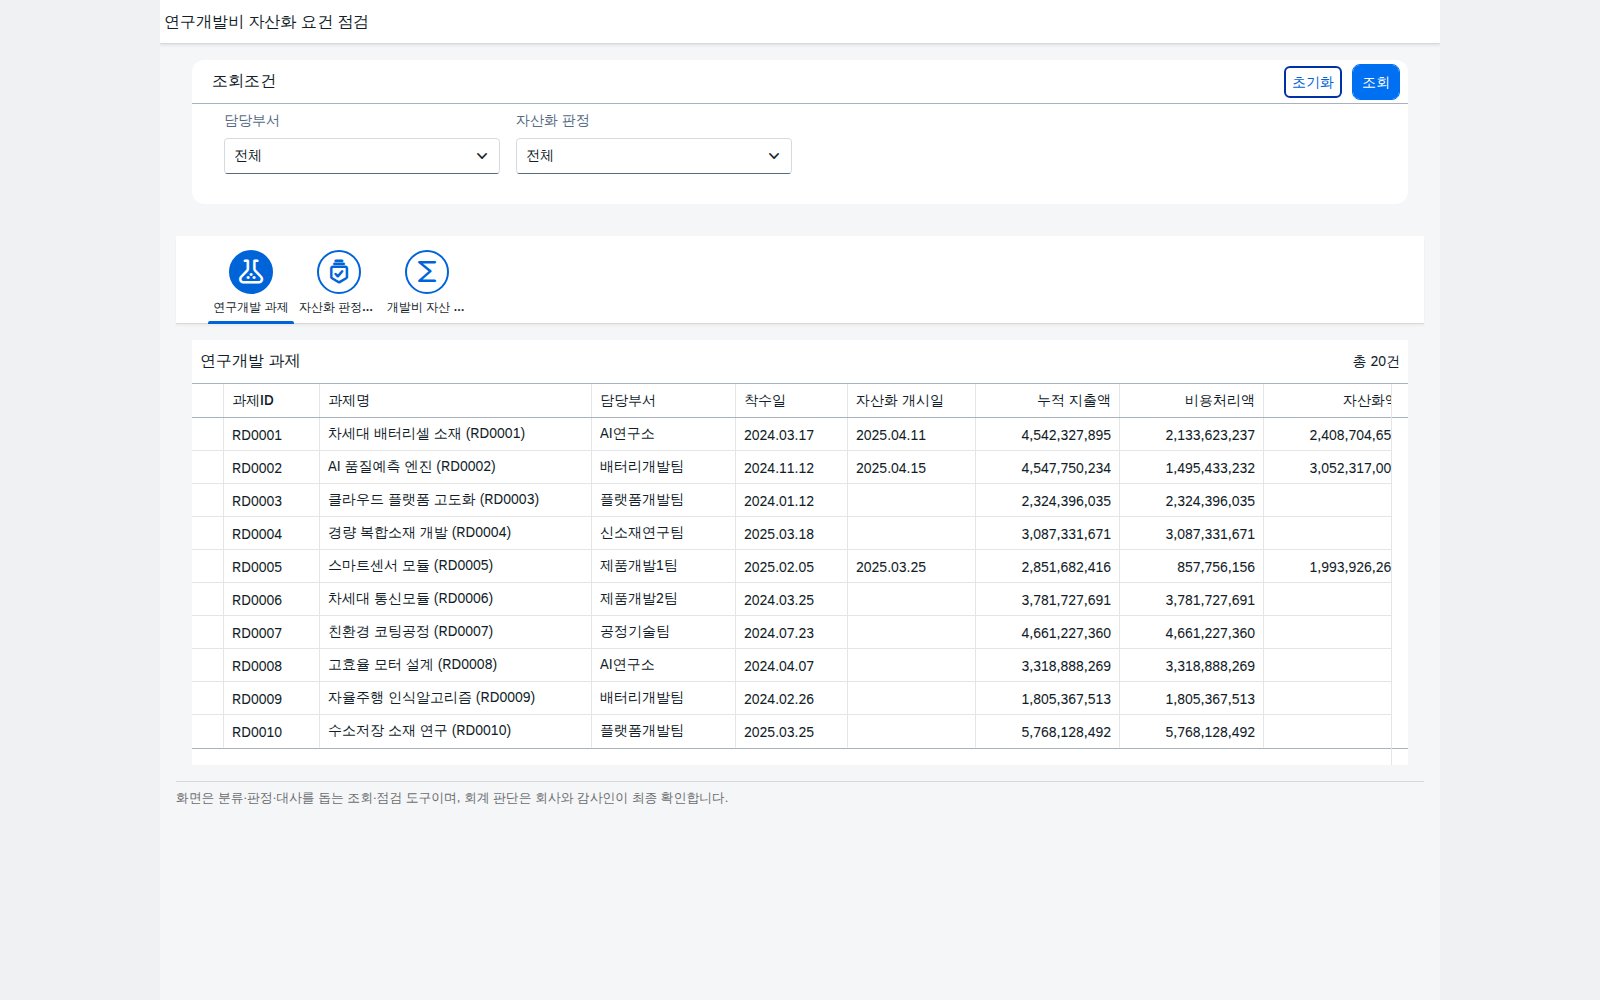Click 차세대 통신모듈 (RD0006) name

tap(410, 599)
